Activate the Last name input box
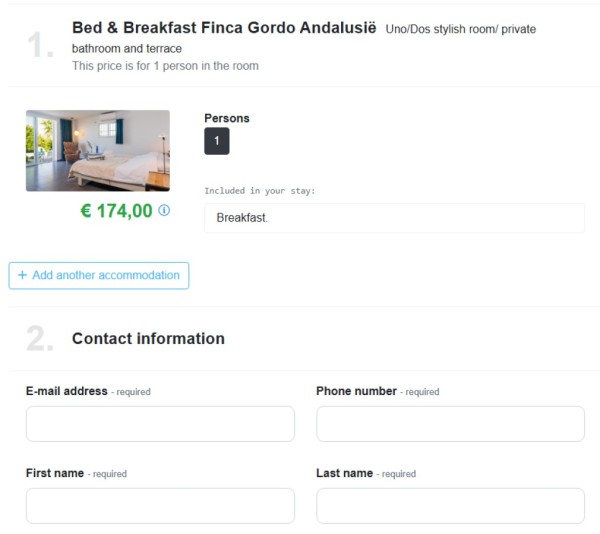Screen dimensions: 600x534 coord(450,506)
